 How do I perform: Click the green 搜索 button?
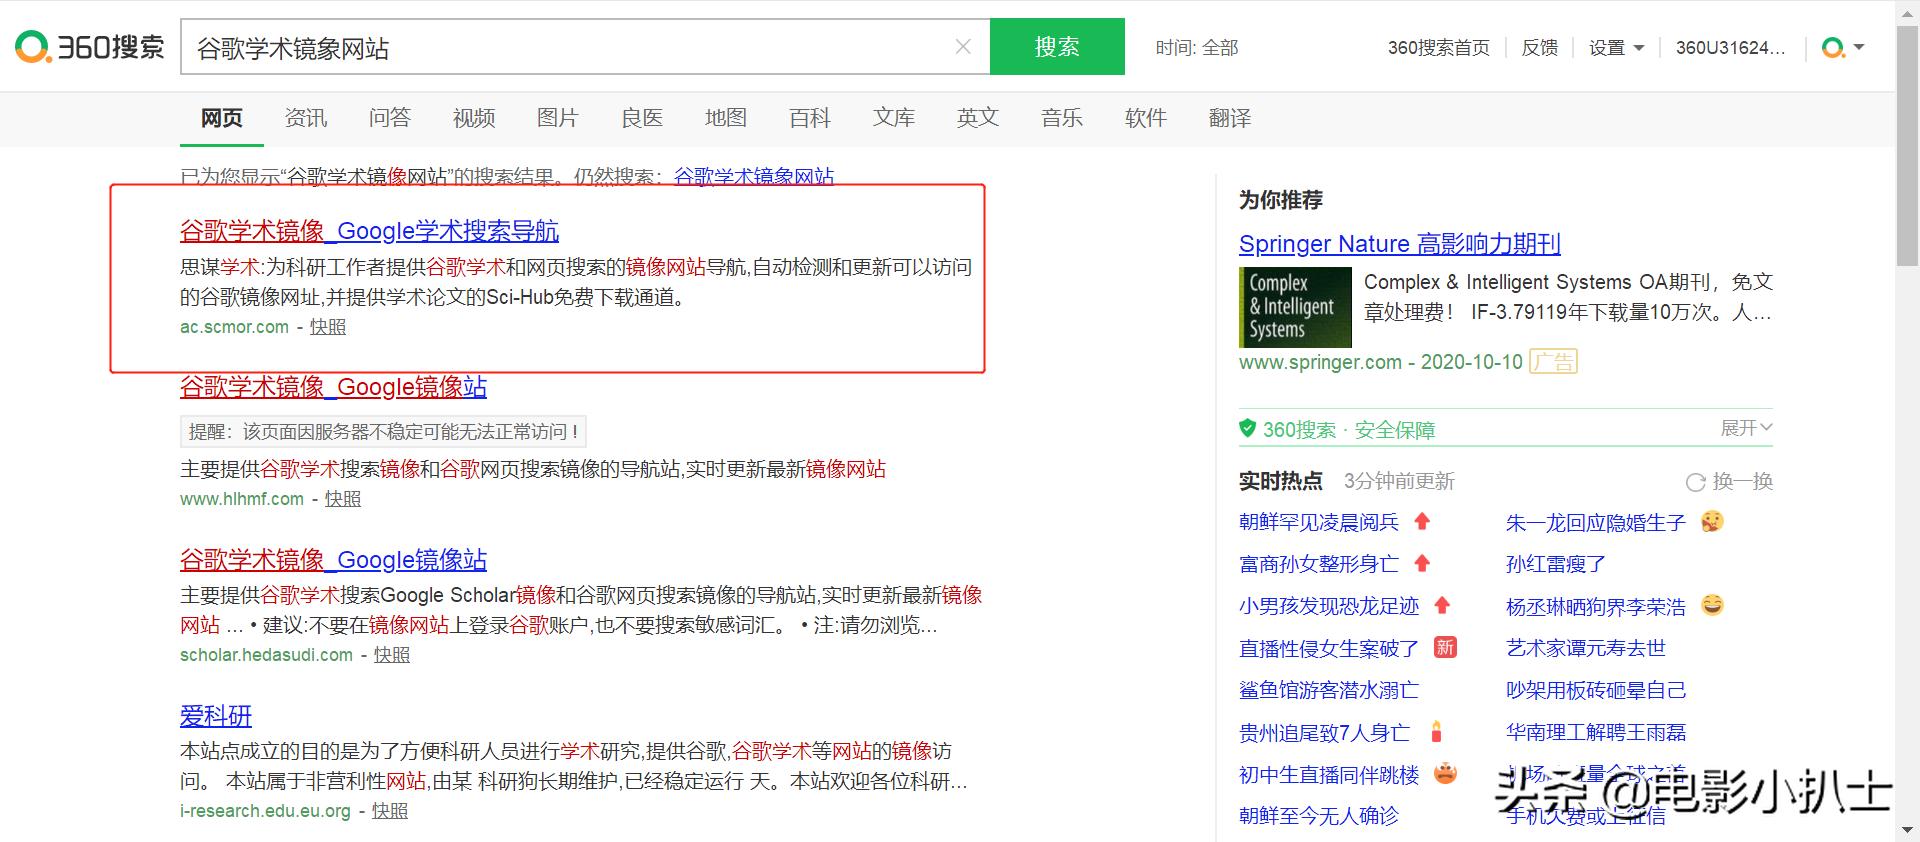pos(1057,46)
